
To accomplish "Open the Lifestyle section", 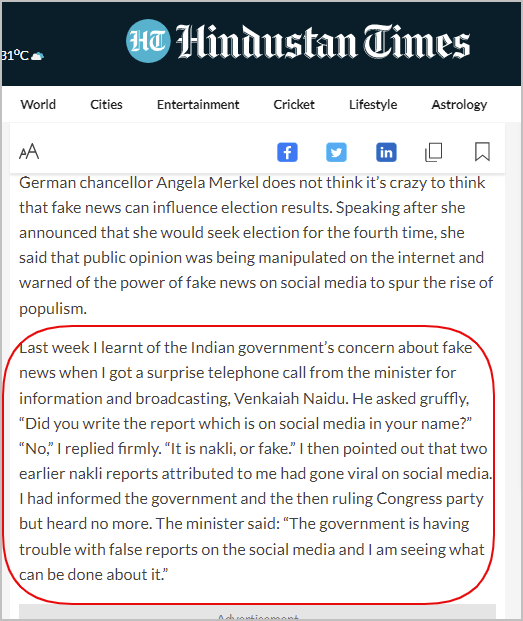I will click(373, 105).
